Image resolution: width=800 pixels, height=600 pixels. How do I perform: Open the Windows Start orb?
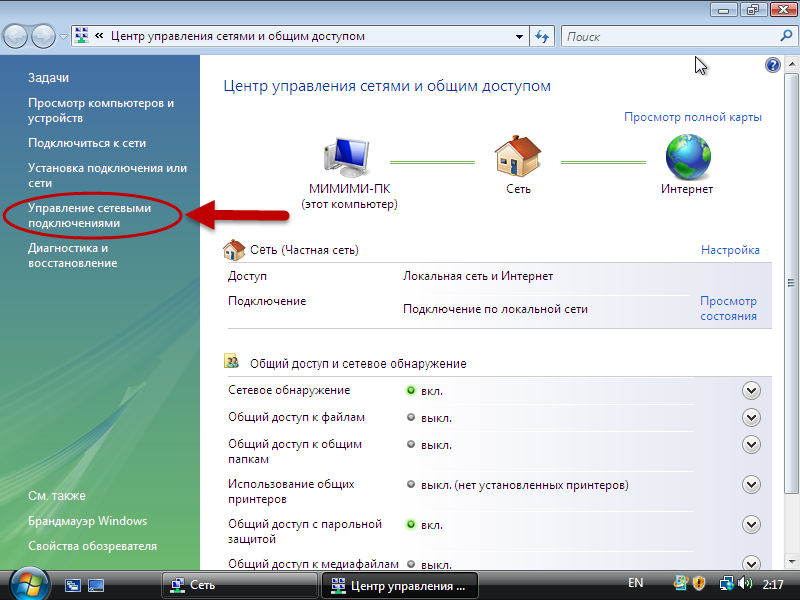pos(30,585)
